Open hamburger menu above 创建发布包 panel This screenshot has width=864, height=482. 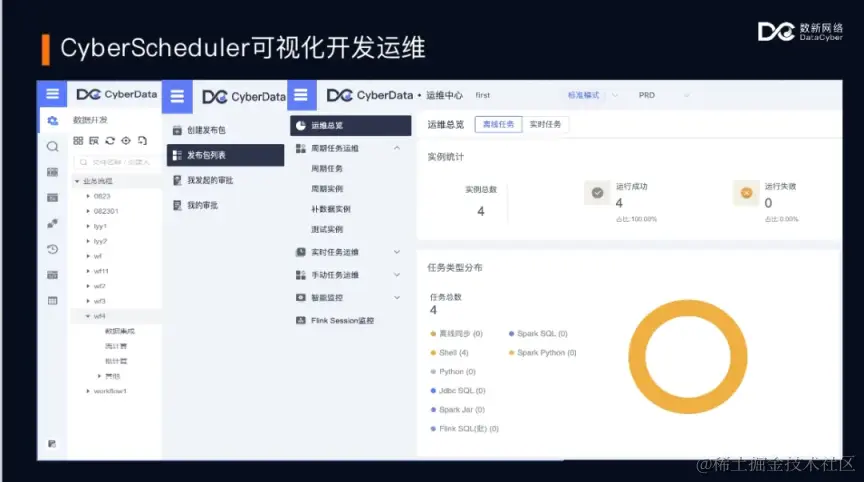tap(177, 96)
